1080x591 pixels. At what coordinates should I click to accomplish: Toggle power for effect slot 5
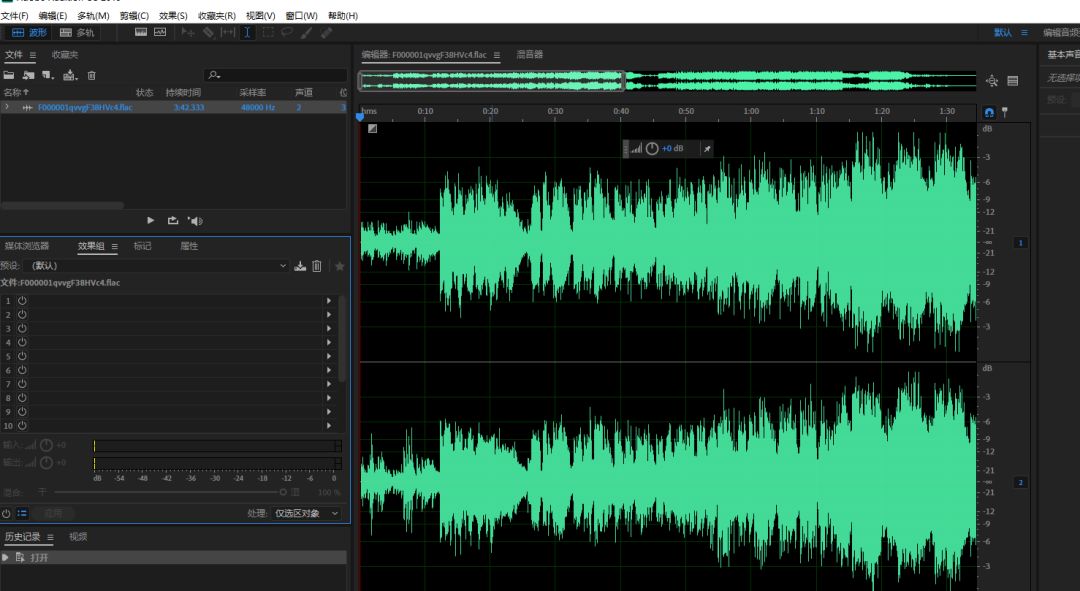(22, 356)
